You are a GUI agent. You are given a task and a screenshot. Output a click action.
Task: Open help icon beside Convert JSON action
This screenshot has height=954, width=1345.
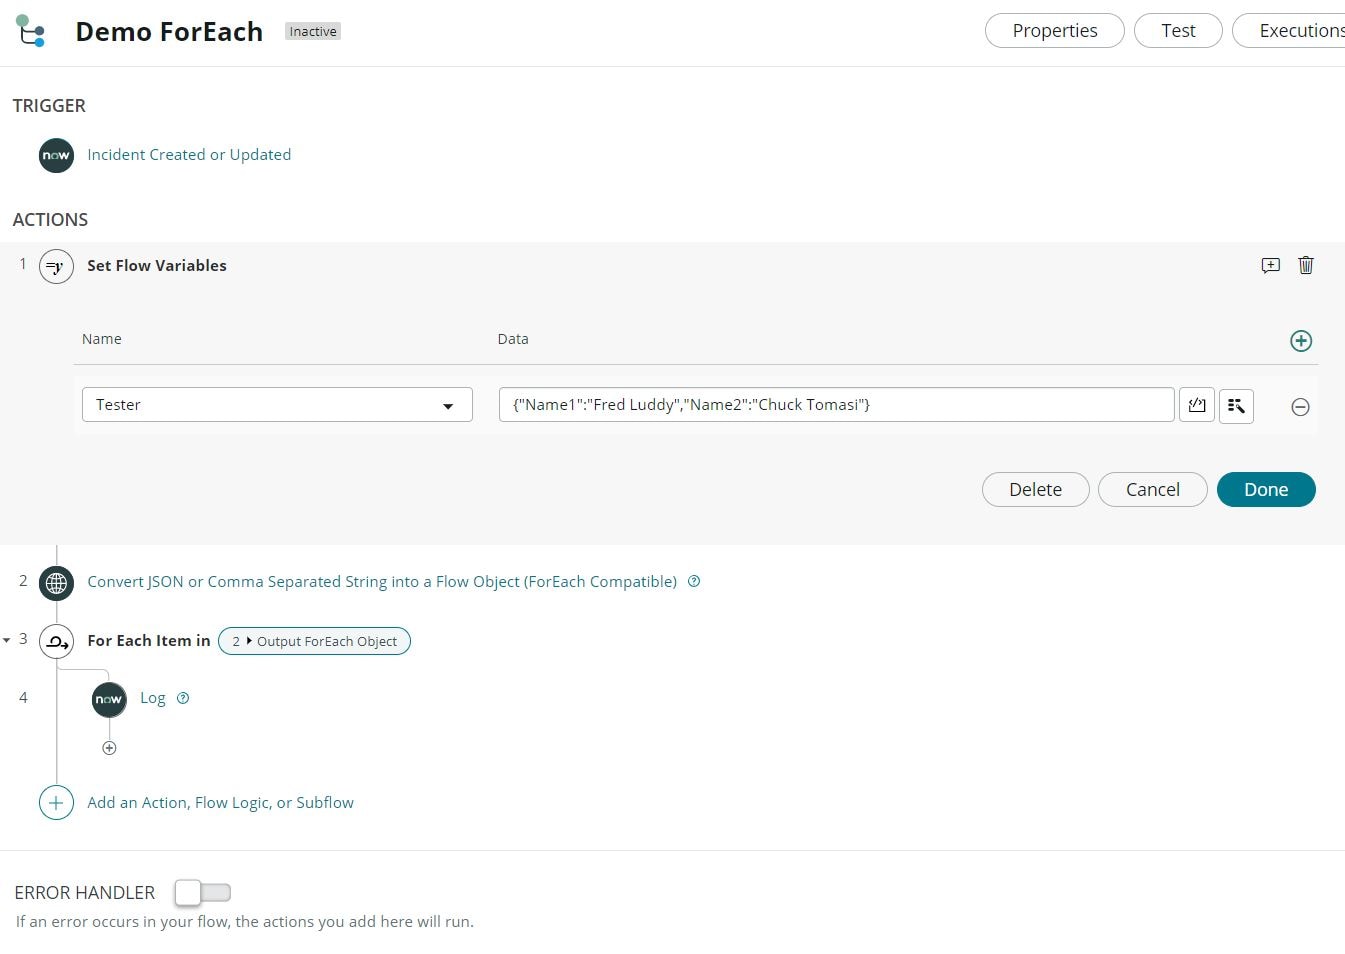coord(694,581)
